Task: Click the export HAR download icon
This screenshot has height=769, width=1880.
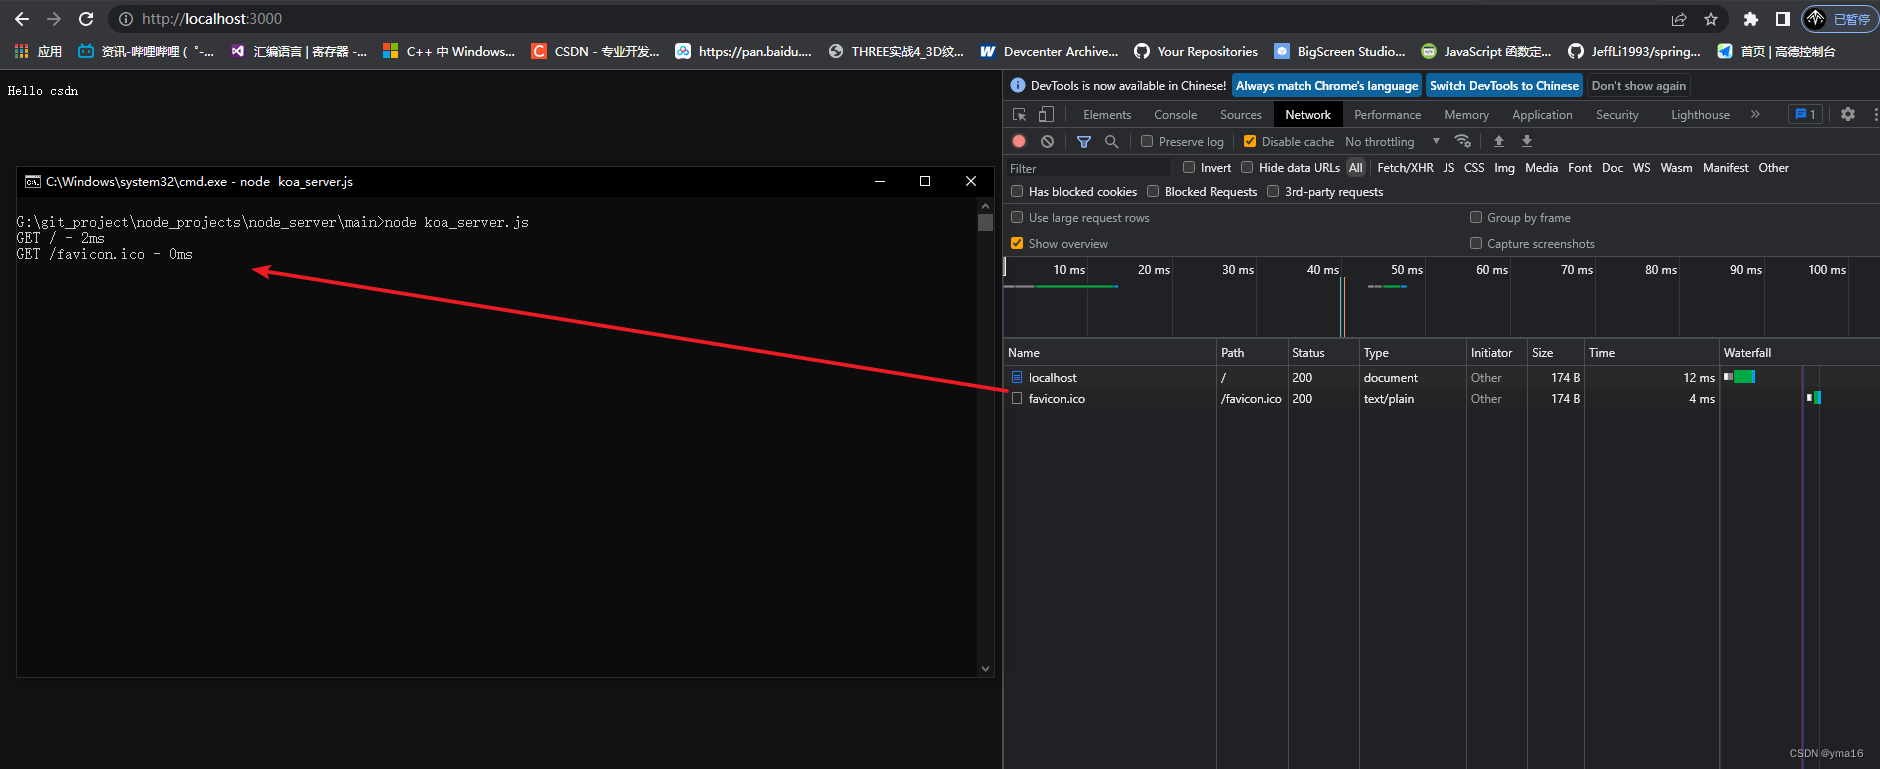Action: [x=1527, y=141]
